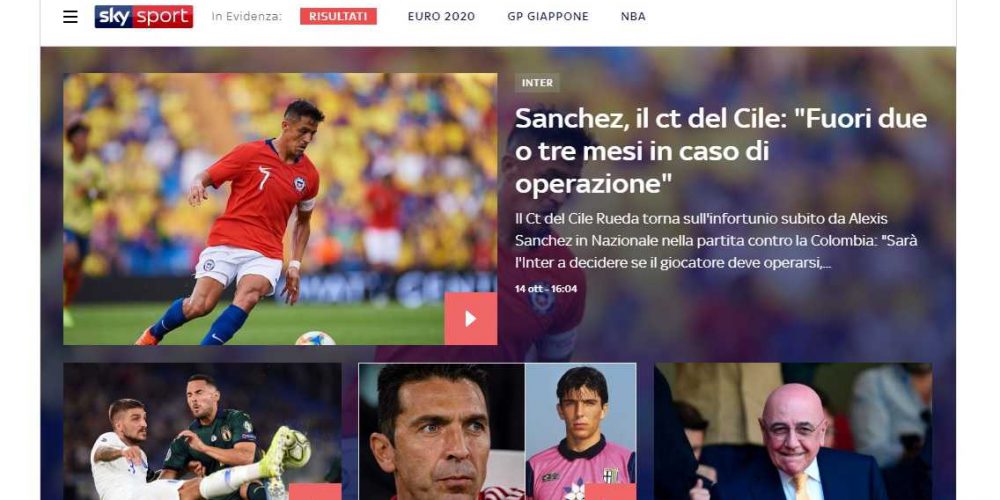Open the RISULTATI button

pyautogui.click(x=338, y=17)
